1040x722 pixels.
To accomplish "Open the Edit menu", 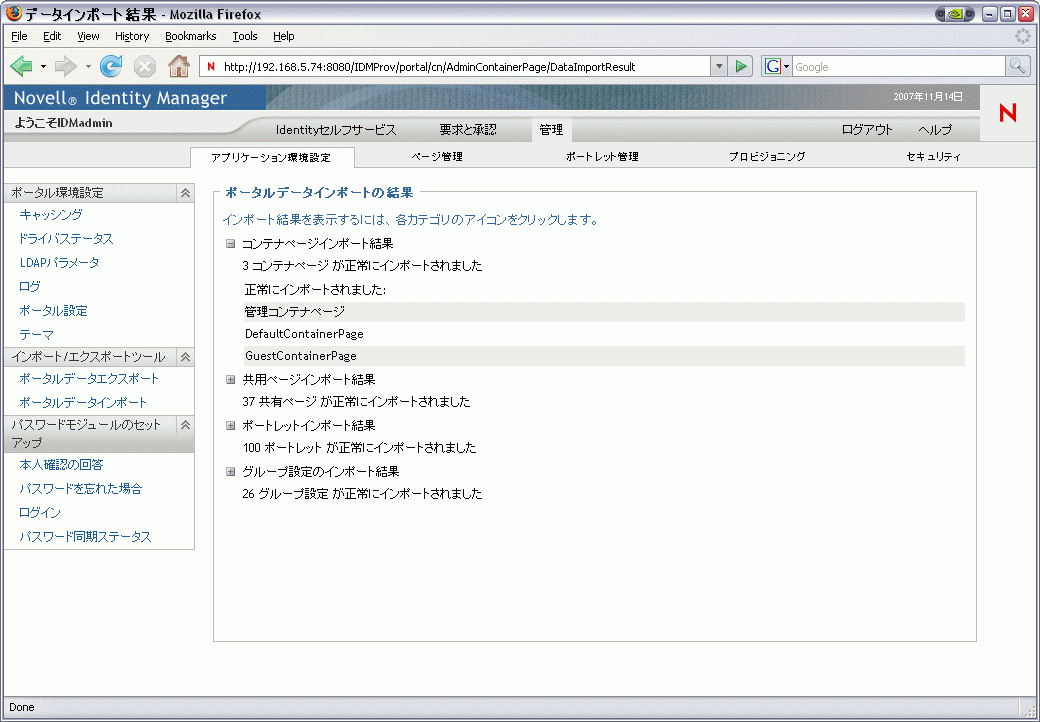I will click(x=52, y=36).
